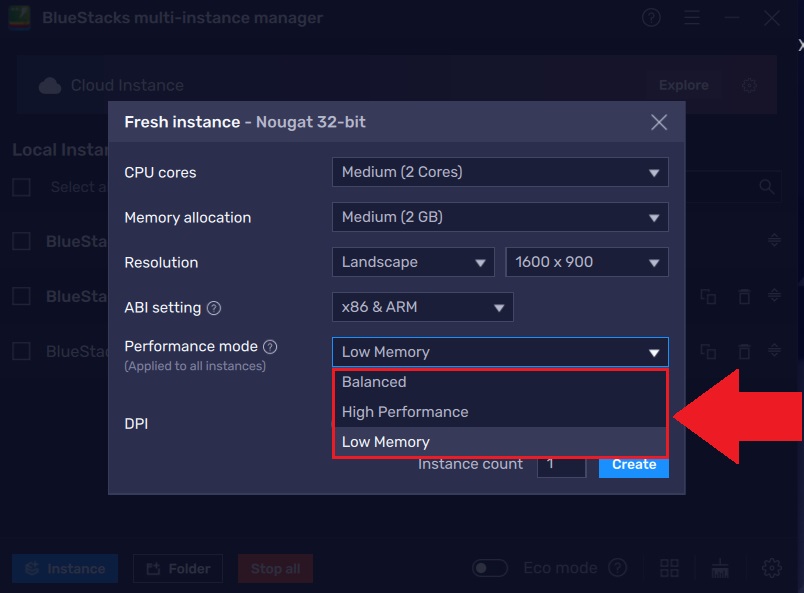This screenshot has width=804, height=593.
Task: Open the Cloud Instance settings gear
Action: (x=749, y=86)
